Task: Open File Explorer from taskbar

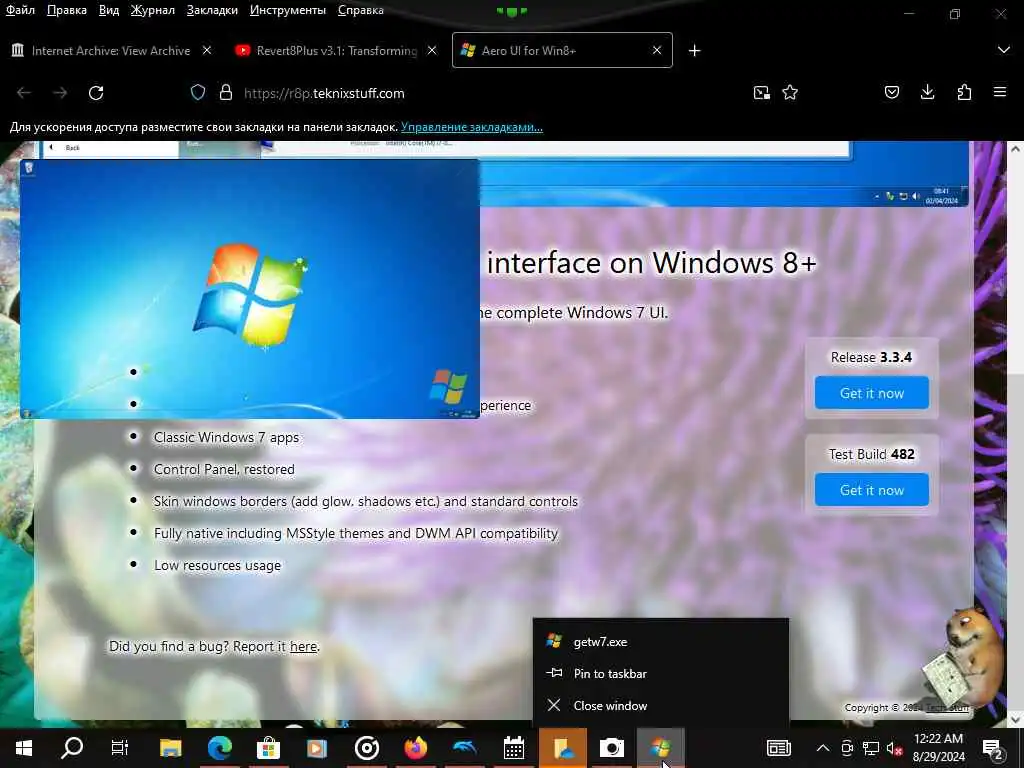Action: [170, 748]
